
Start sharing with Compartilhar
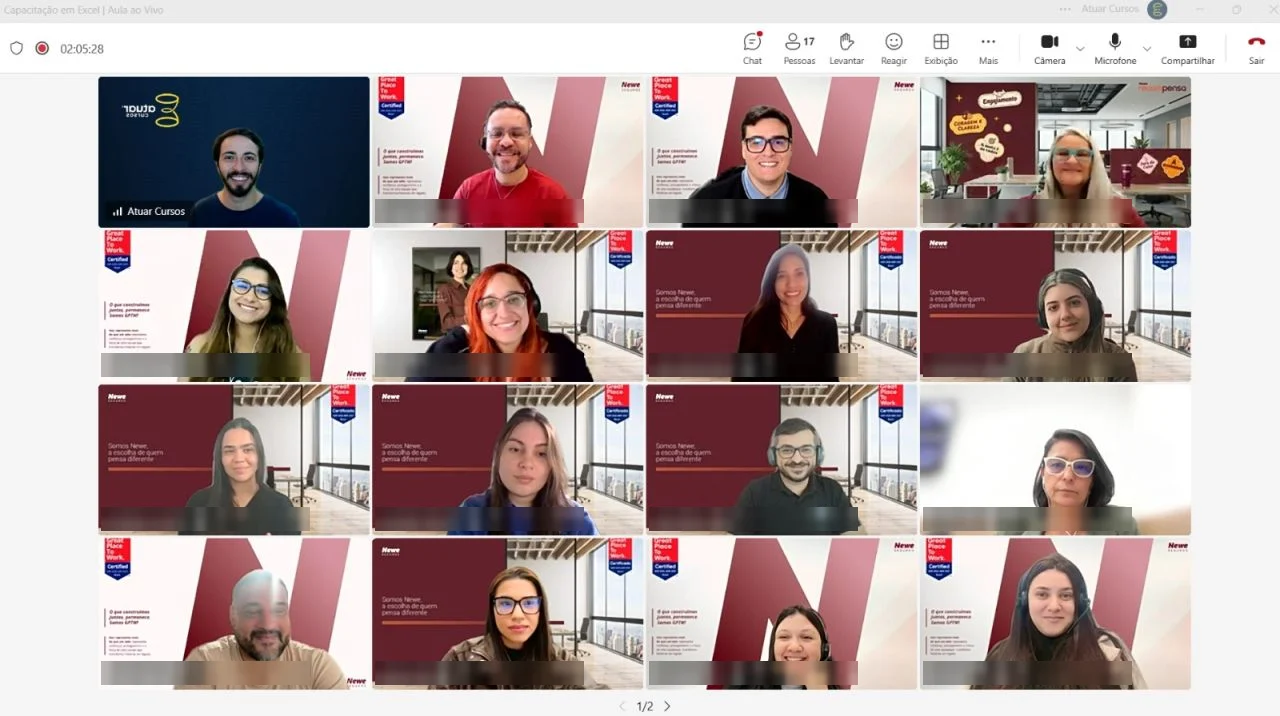tap(1187, 48)
